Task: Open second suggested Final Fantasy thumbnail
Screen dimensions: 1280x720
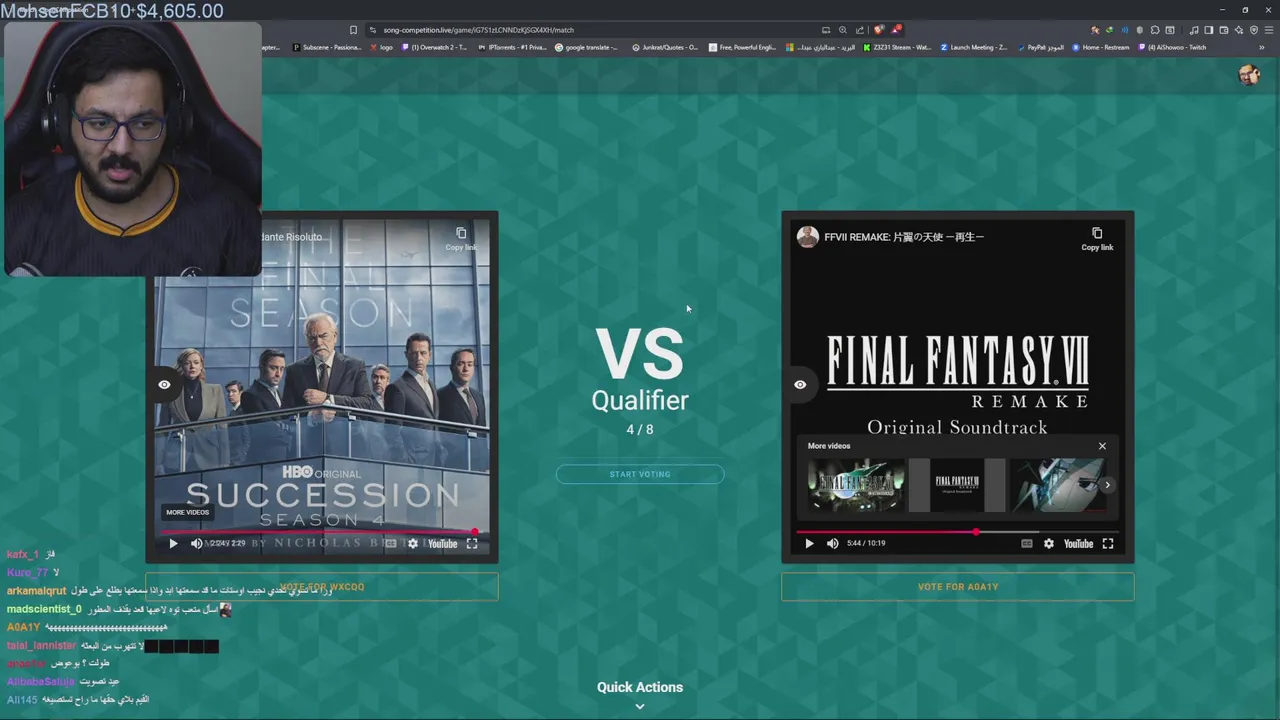Action: click(x=957, y=485)
